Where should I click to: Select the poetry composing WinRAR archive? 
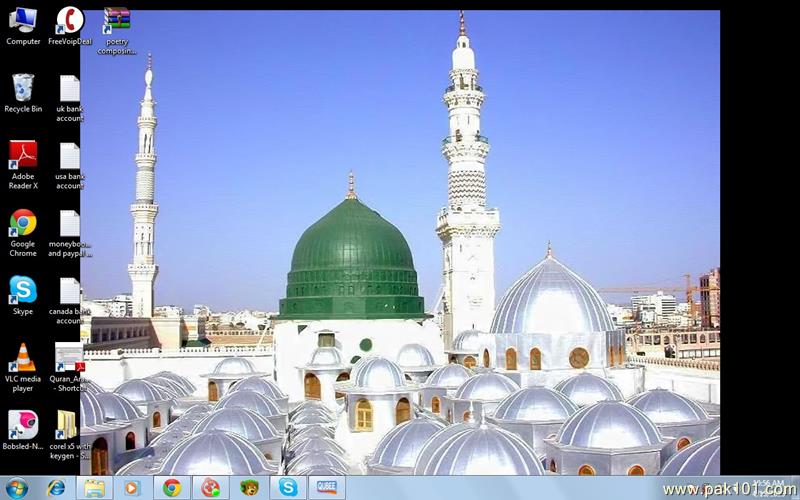[117, 21]
